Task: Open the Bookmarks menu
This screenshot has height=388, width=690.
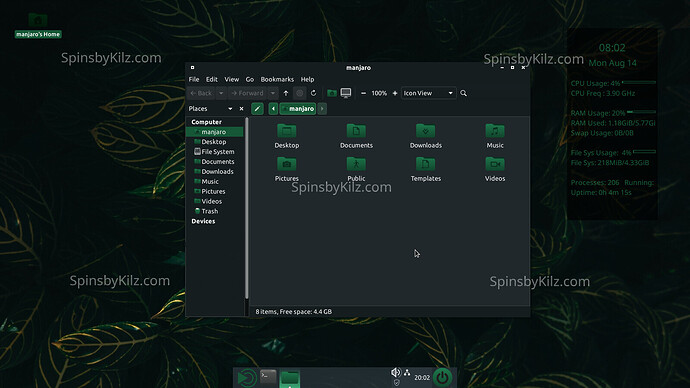Action: [277, 80]
